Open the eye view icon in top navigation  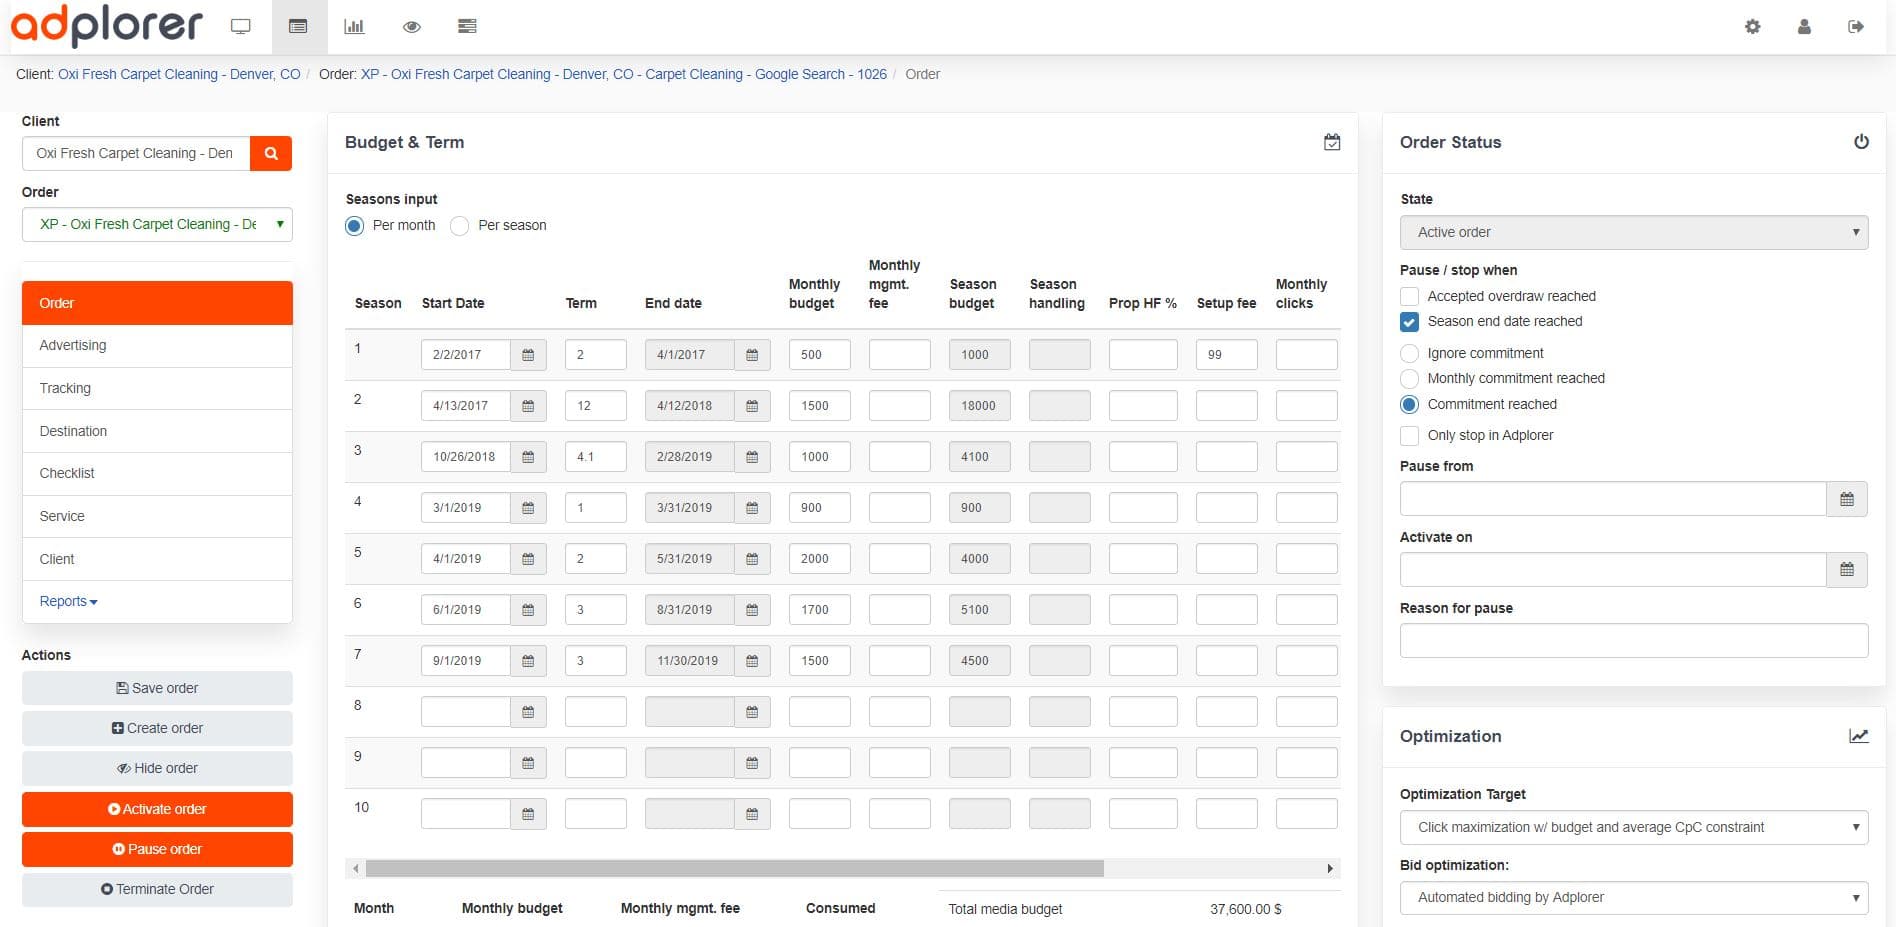[411, 27]
